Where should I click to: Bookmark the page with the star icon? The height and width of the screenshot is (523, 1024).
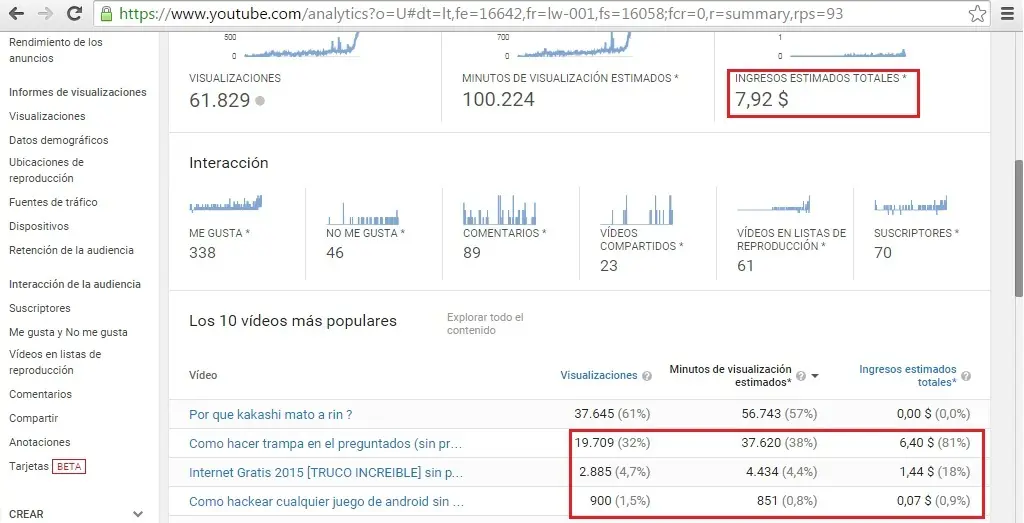click(977, 14)
